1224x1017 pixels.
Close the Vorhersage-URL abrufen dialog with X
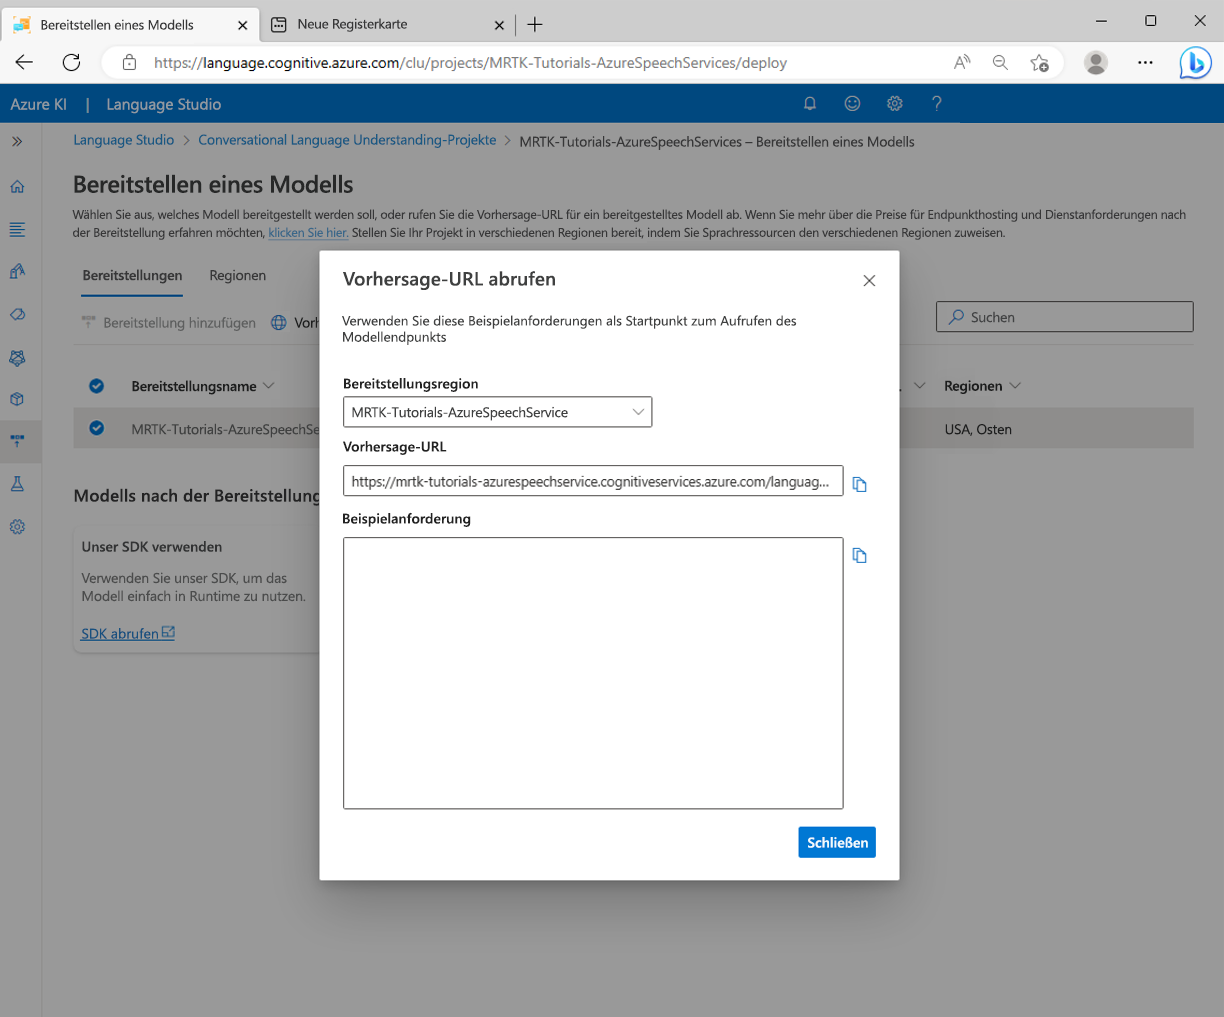(869, 281)
